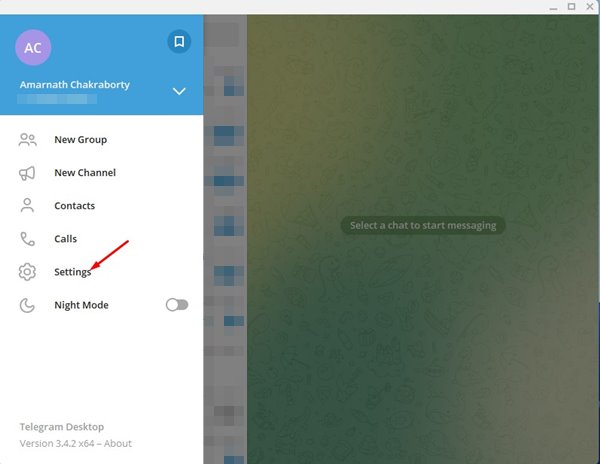600x464 pixels.
Task: Open the Settings menu item
Action: [x=102, y=272]
